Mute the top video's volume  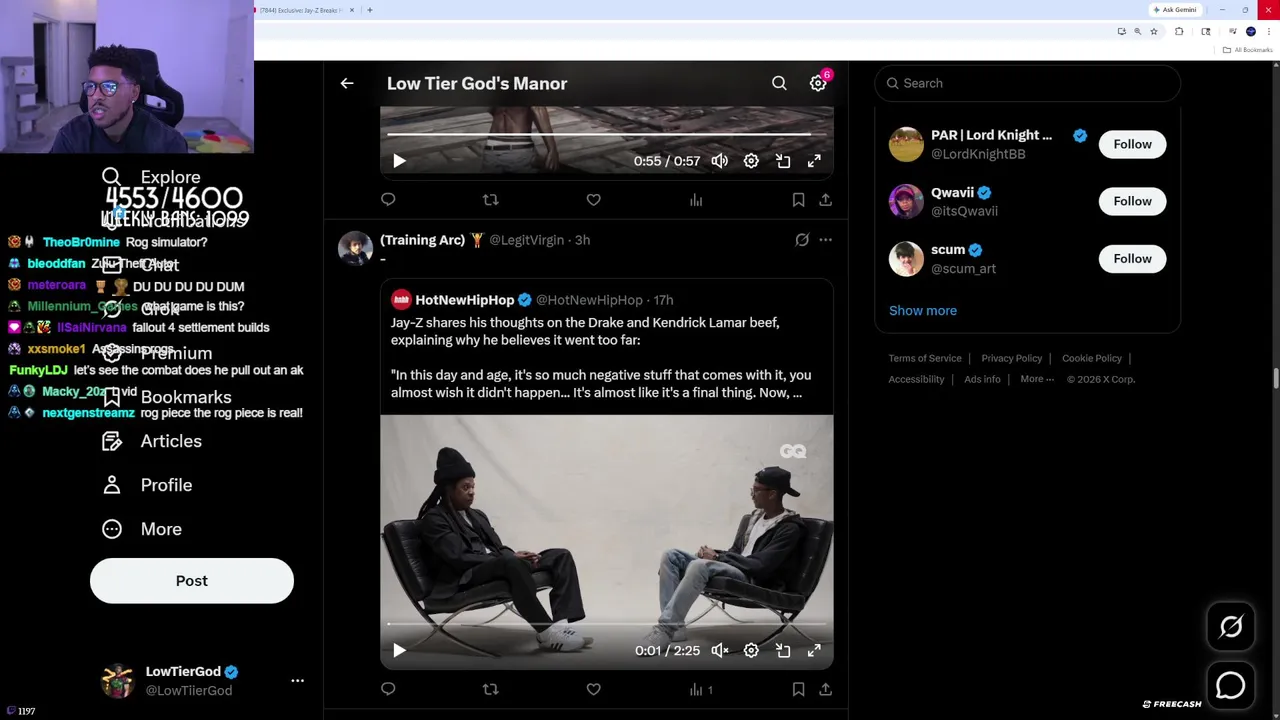click(720, 161)
